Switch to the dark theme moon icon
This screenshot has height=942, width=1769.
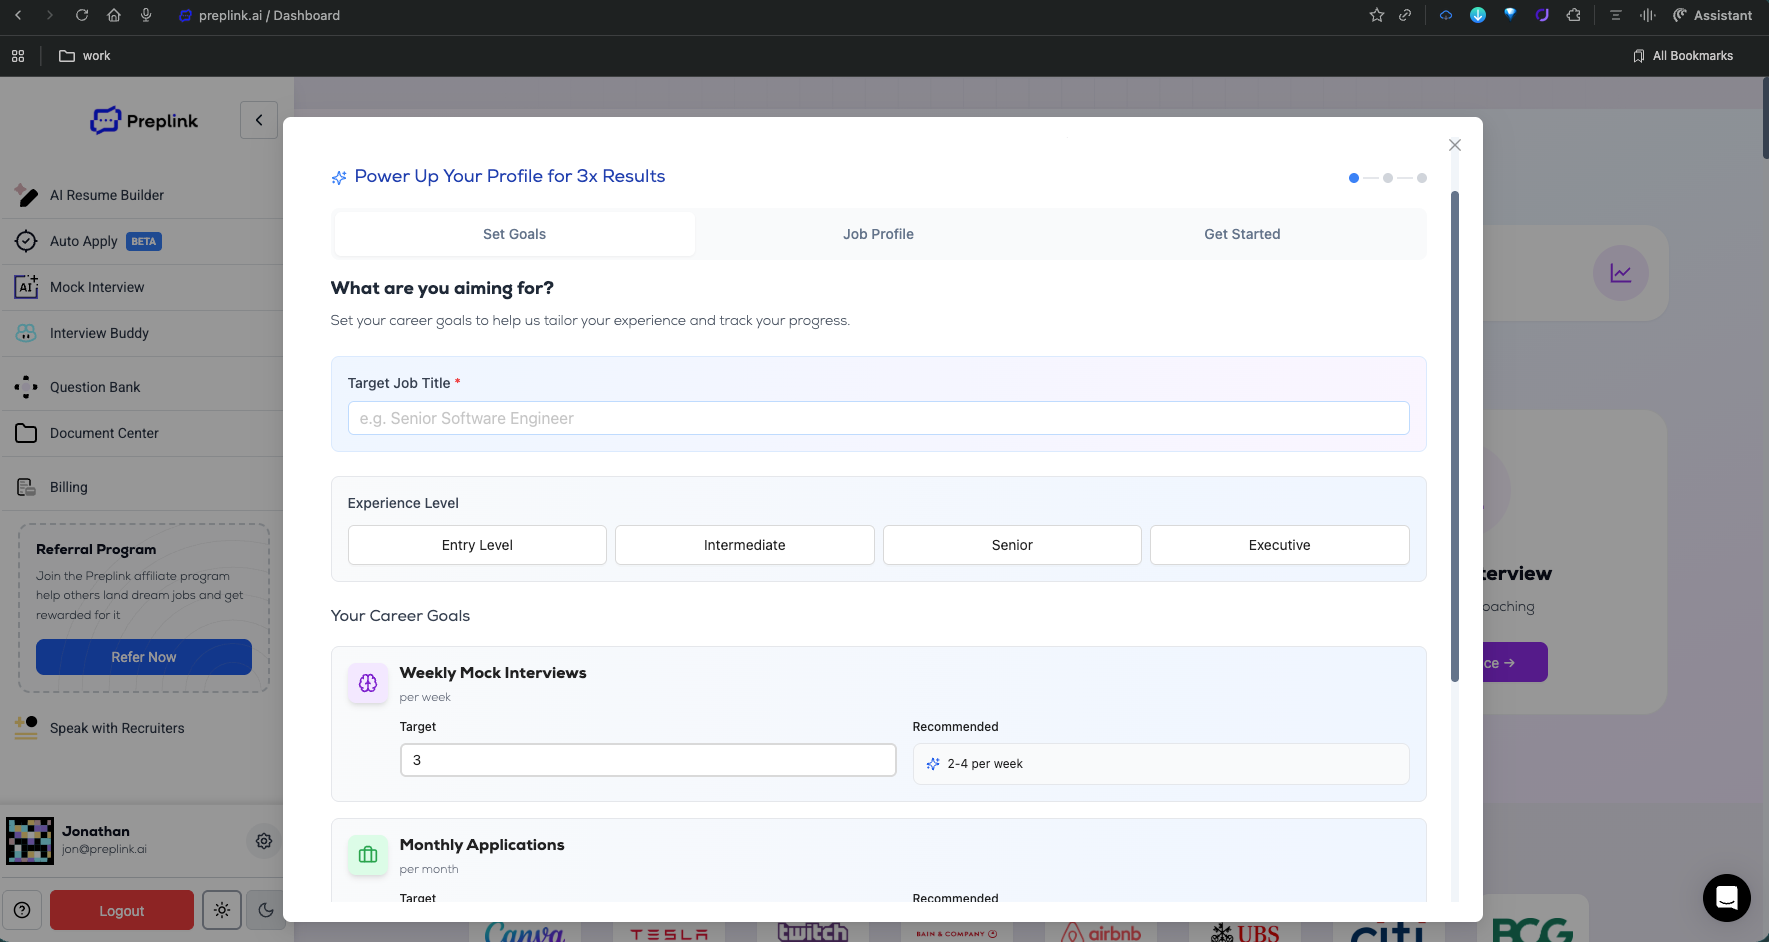pos(266,910)
